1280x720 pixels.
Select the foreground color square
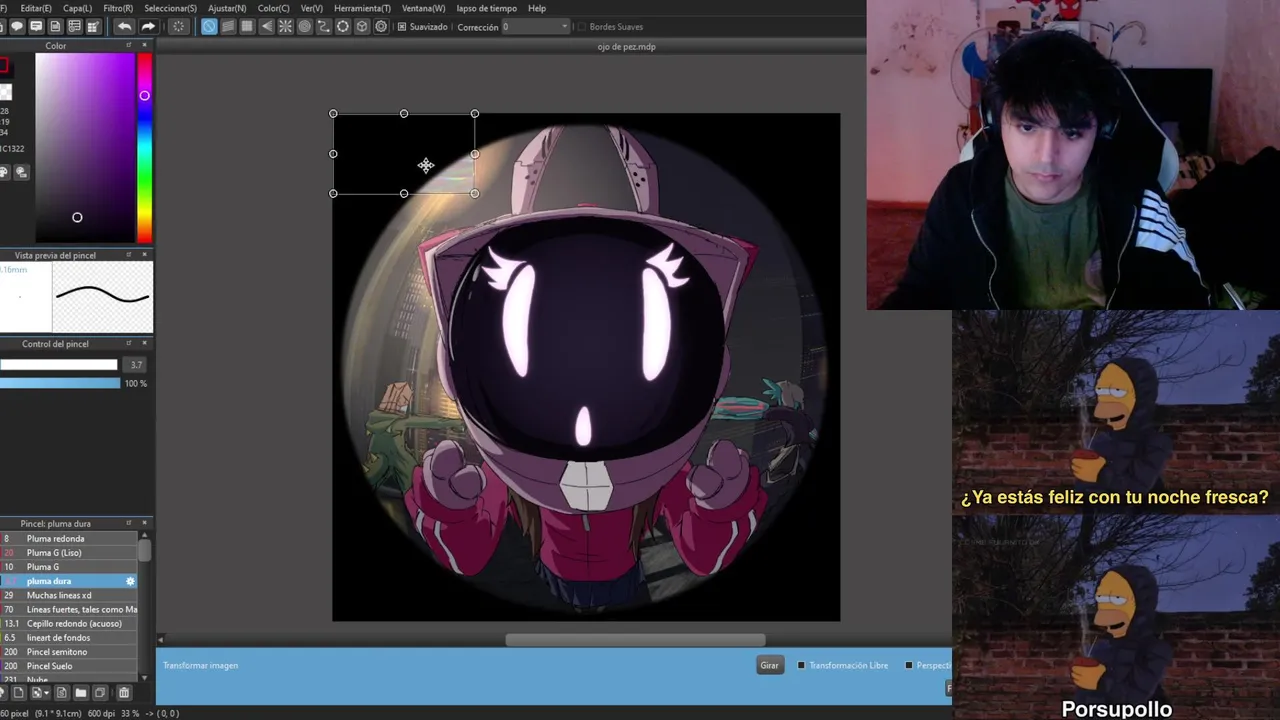click(4, 66)
